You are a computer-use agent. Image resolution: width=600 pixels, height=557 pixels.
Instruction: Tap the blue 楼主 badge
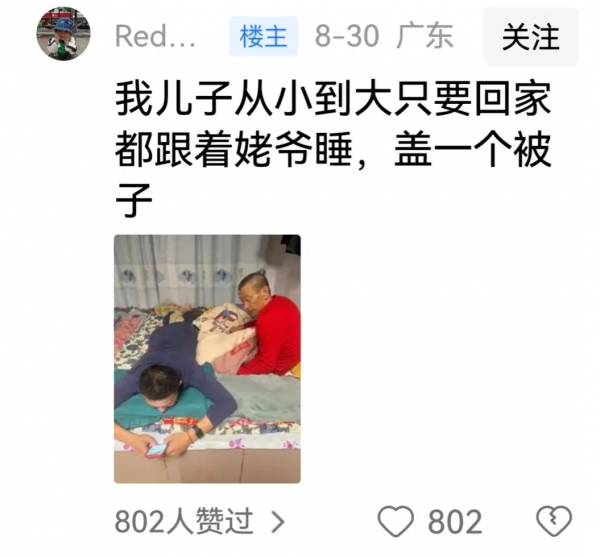click(x=263, y=36)
